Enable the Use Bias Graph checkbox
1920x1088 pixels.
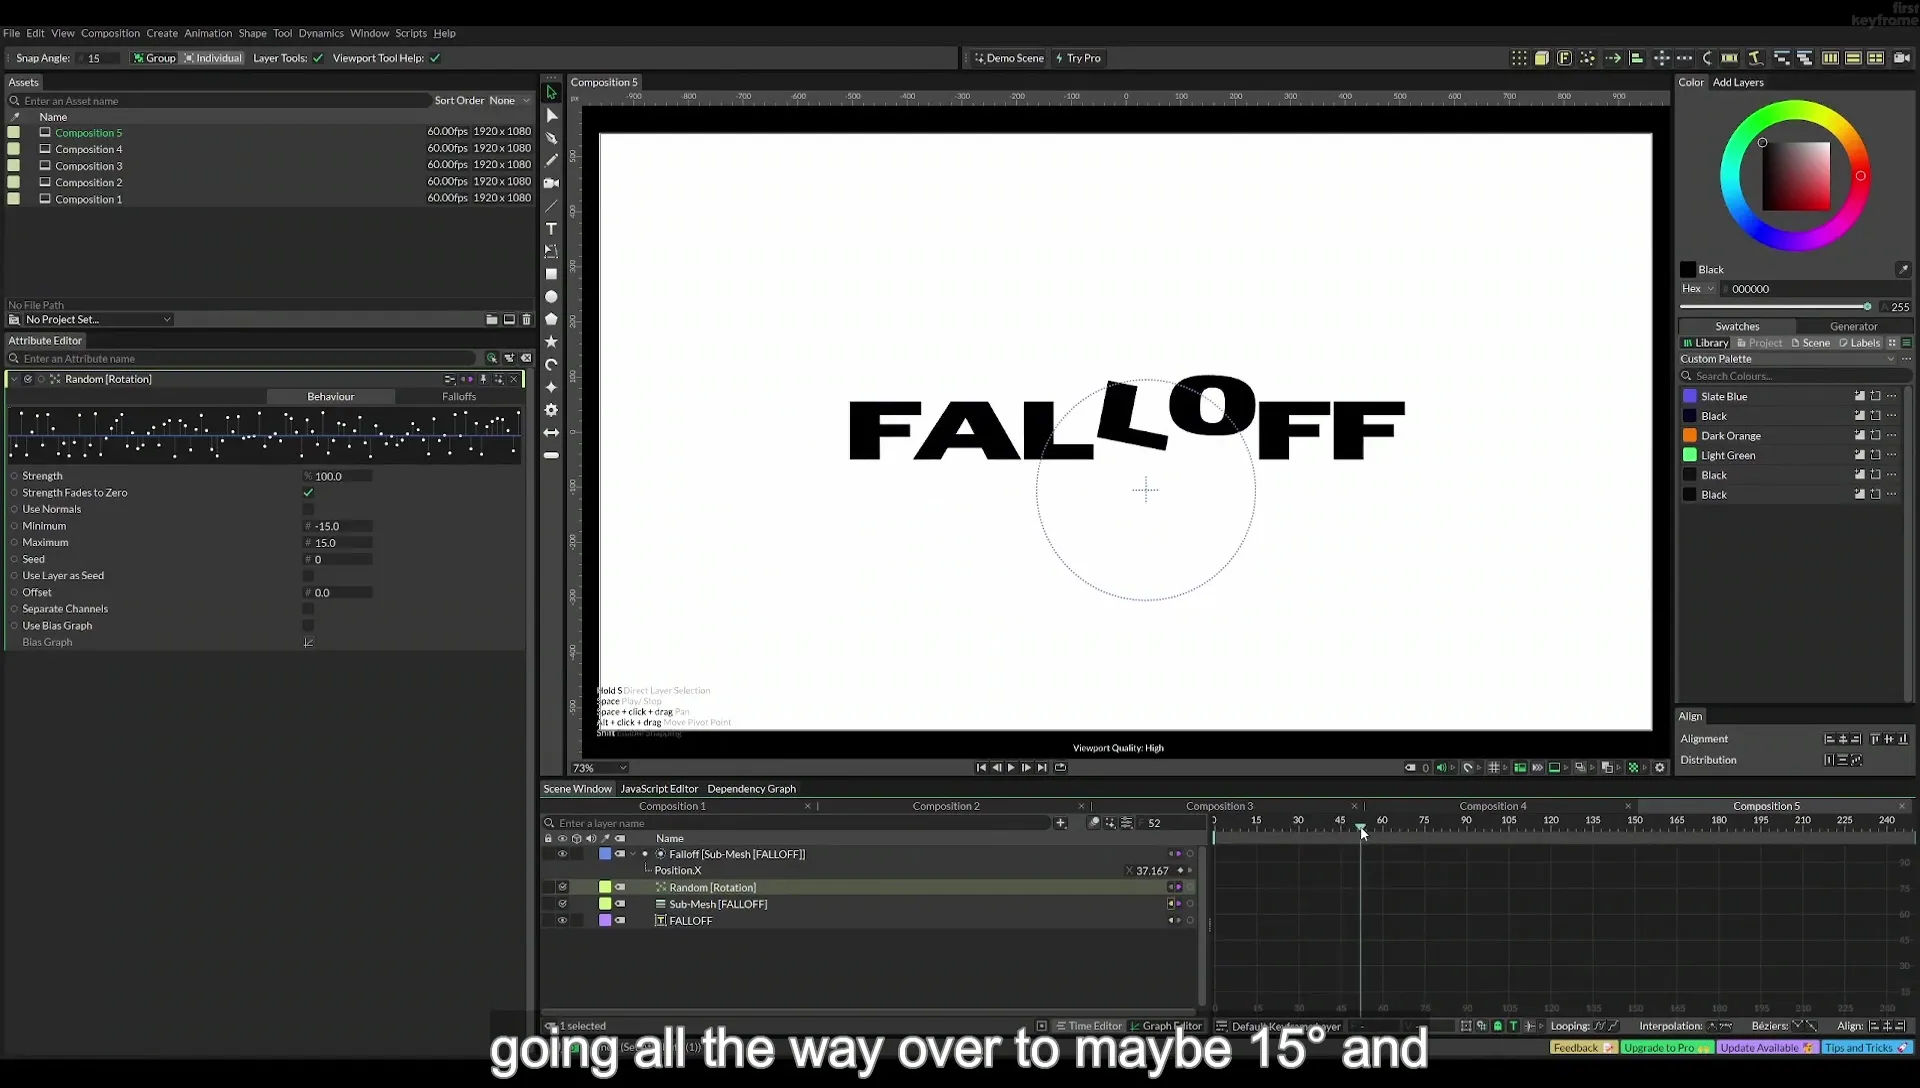[308, 626]
